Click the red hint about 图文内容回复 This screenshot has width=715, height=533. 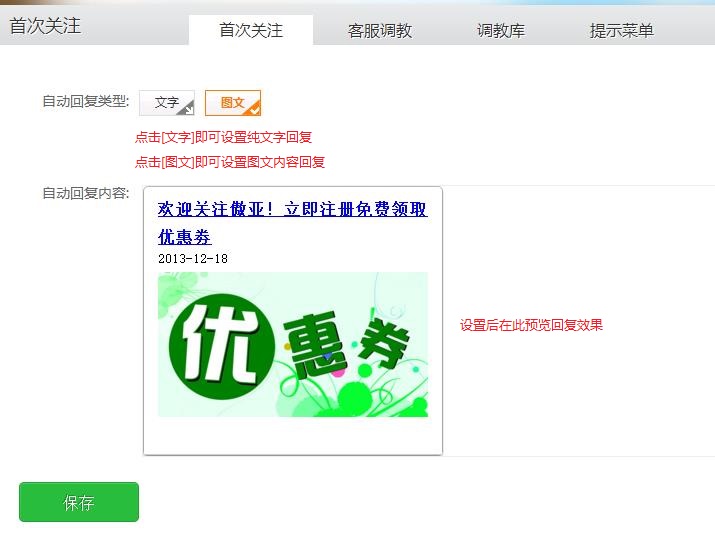[229, 162]
